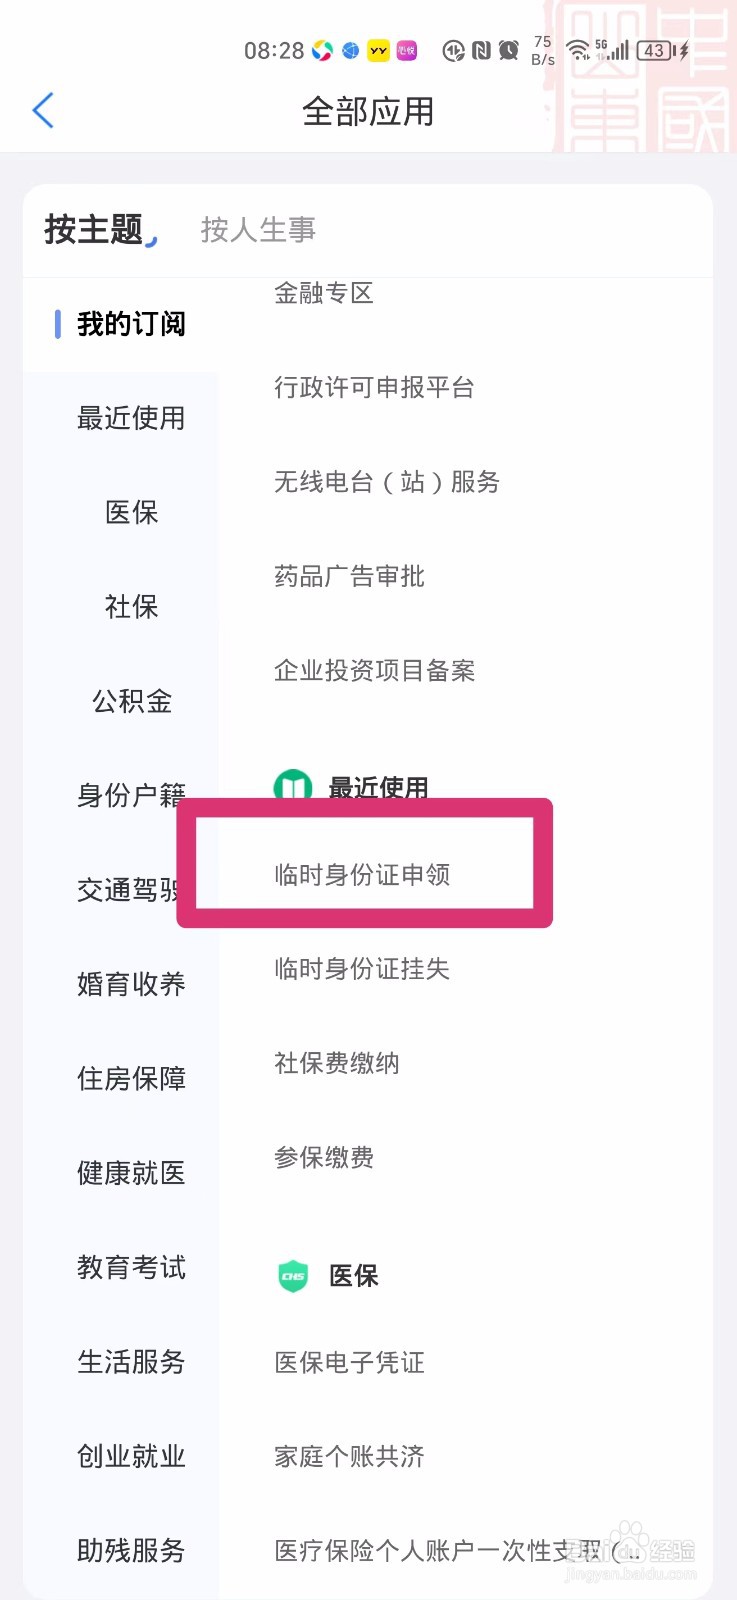The height and width of the screenshot is (1600, 737).
Task: Open 社保费缴纳 service
Action: 337,1063
